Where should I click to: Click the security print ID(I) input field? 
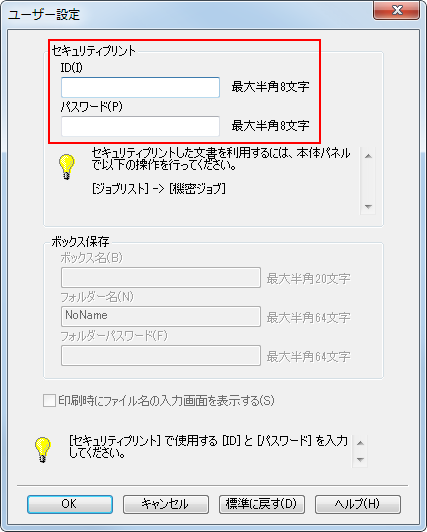point(140,88)
